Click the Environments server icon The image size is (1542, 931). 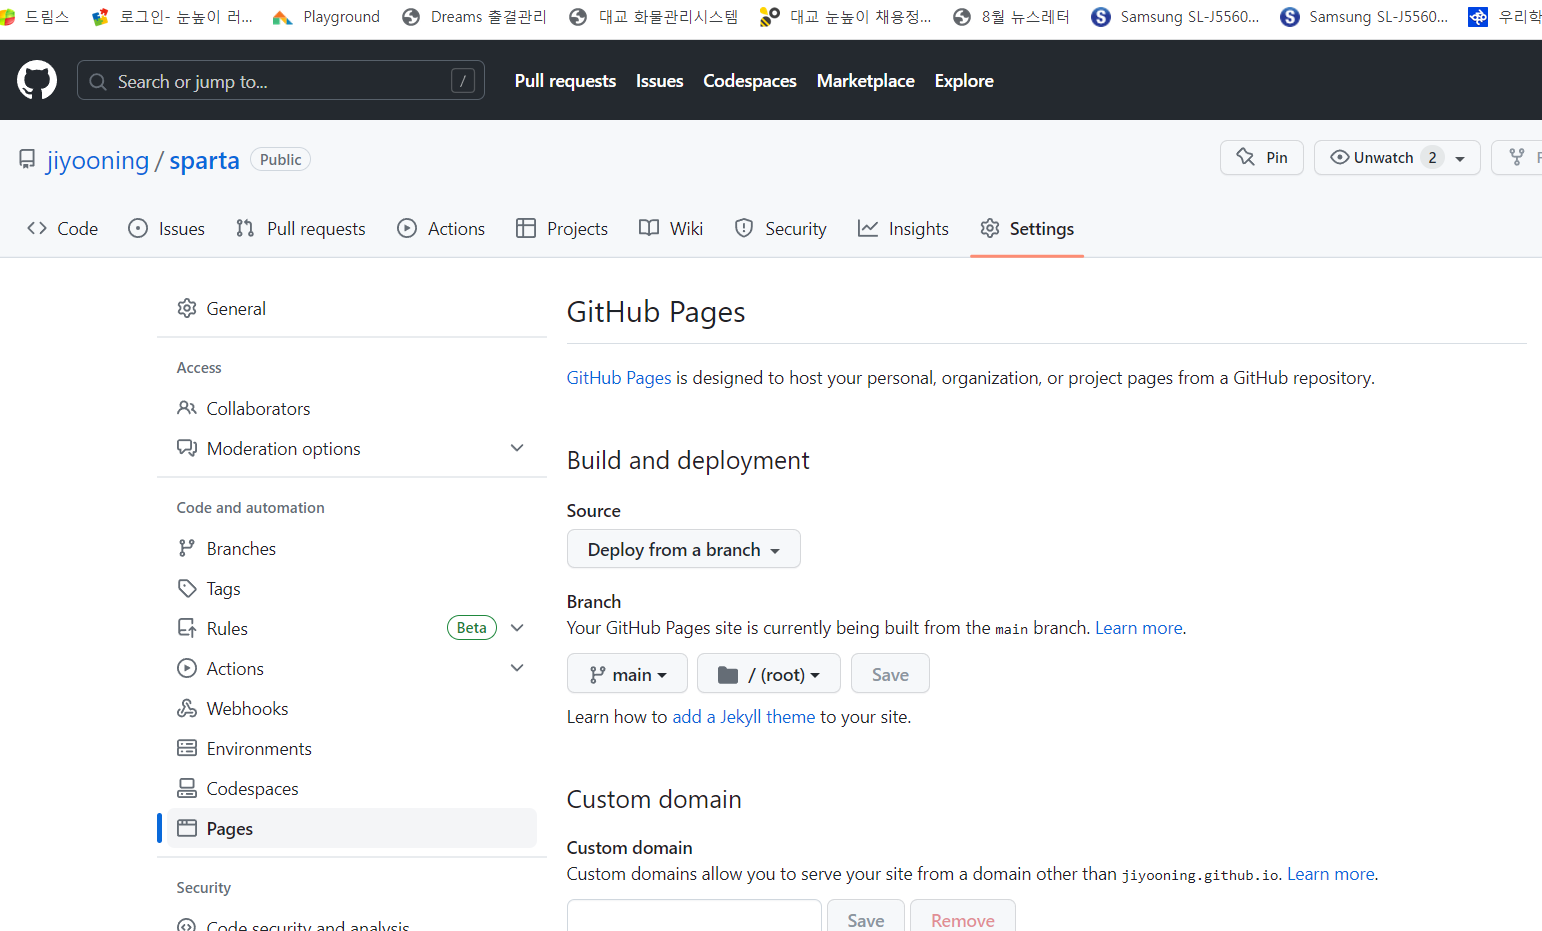pyautogui.click(x=187, y=748)
